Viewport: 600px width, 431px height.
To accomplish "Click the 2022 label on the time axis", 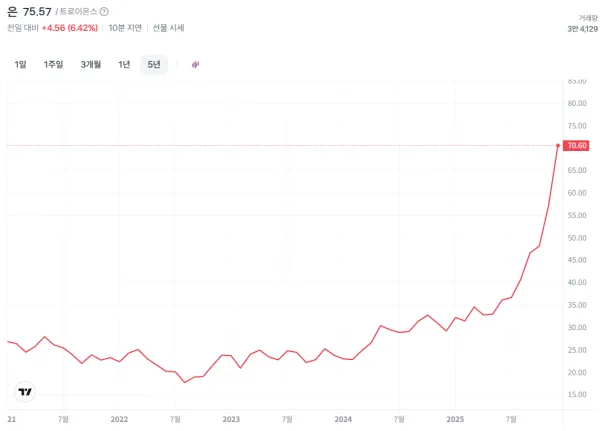I will pos(120,419).
